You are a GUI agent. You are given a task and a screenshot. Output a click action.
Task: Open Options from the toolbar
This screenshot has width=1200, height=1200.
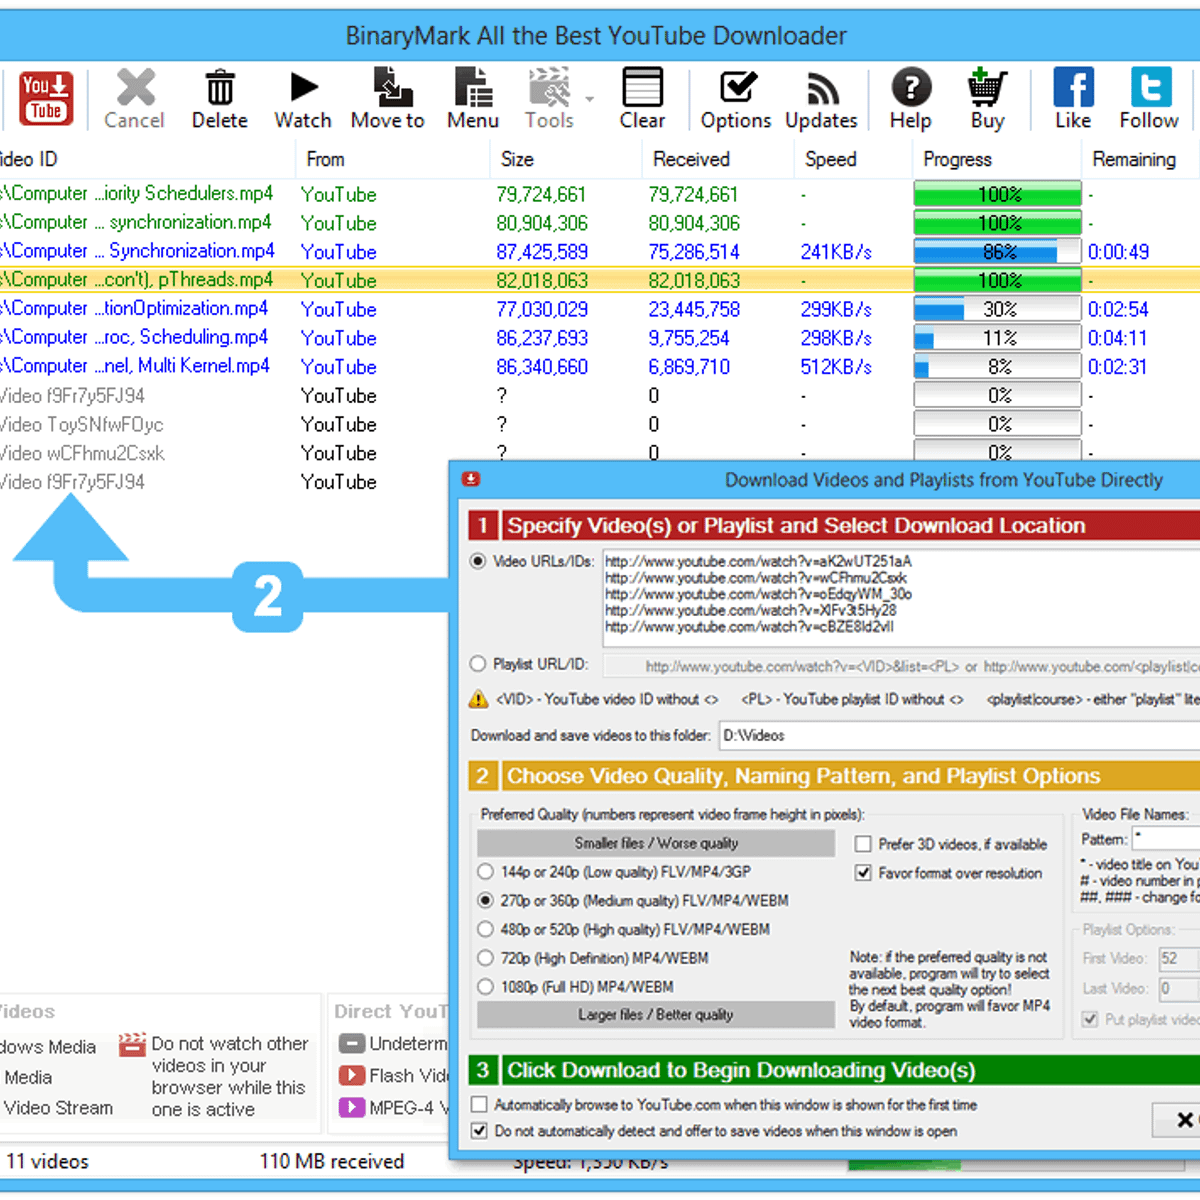[x=736, y=99]
